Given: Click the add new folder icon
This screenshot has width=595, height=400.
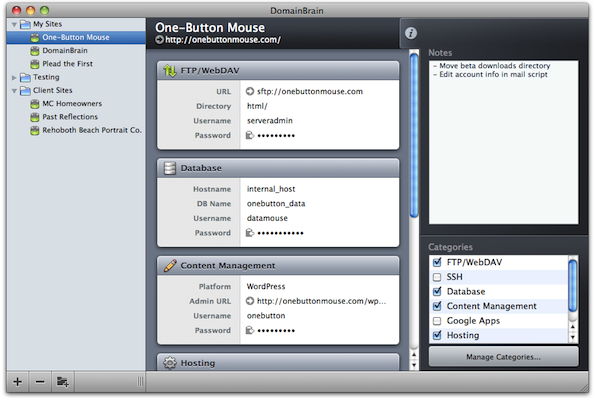Looking at the screenshot, I should (x=63, y=382).
